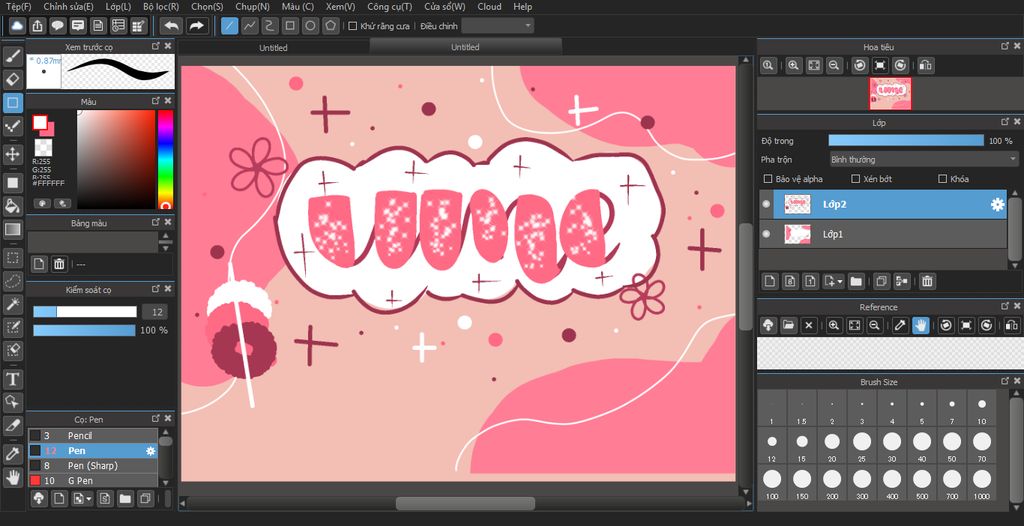Check the Bảo vệ alpha option
Viewport: 1024px width, 526px height.
coord(768,178)
